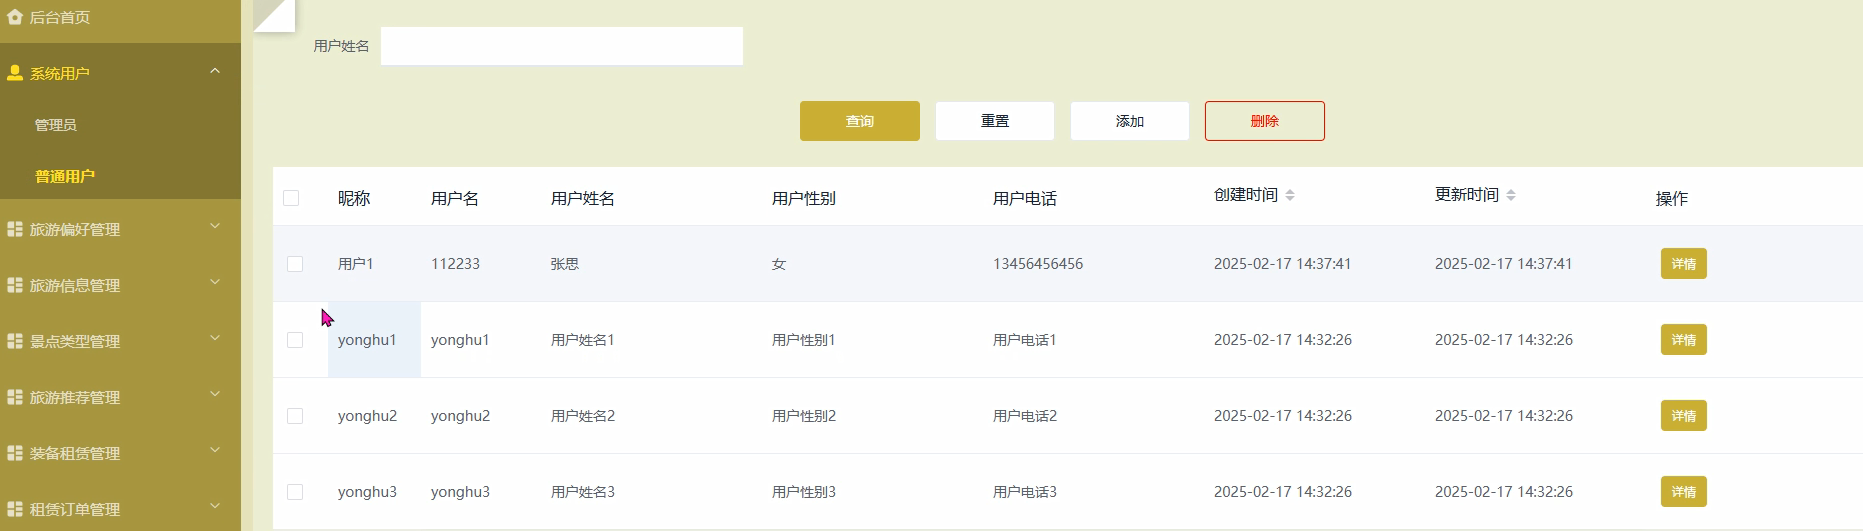Click the 创建时间 column header
This screenshot has width=1863, height=531.
pos(1246,195)
